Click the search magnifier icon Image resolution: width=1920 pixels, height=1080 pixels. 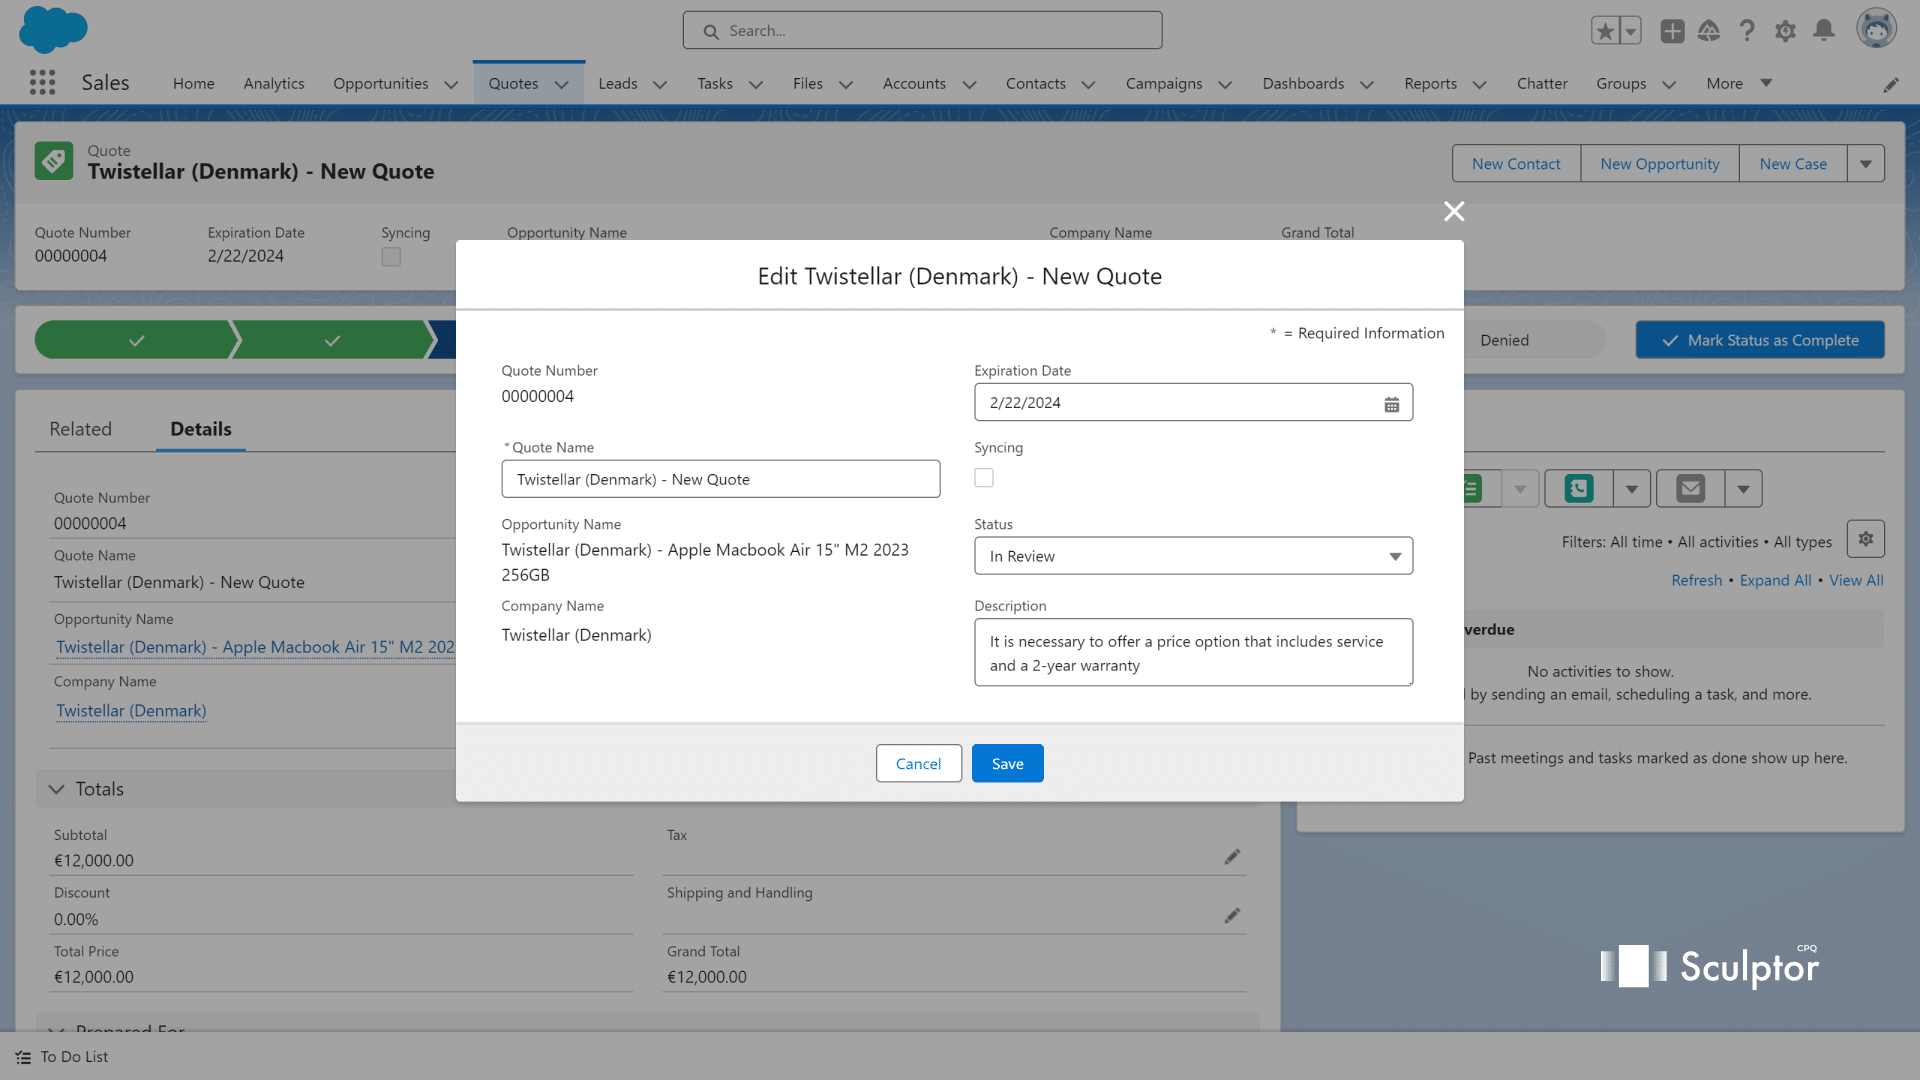pos(711,31)
